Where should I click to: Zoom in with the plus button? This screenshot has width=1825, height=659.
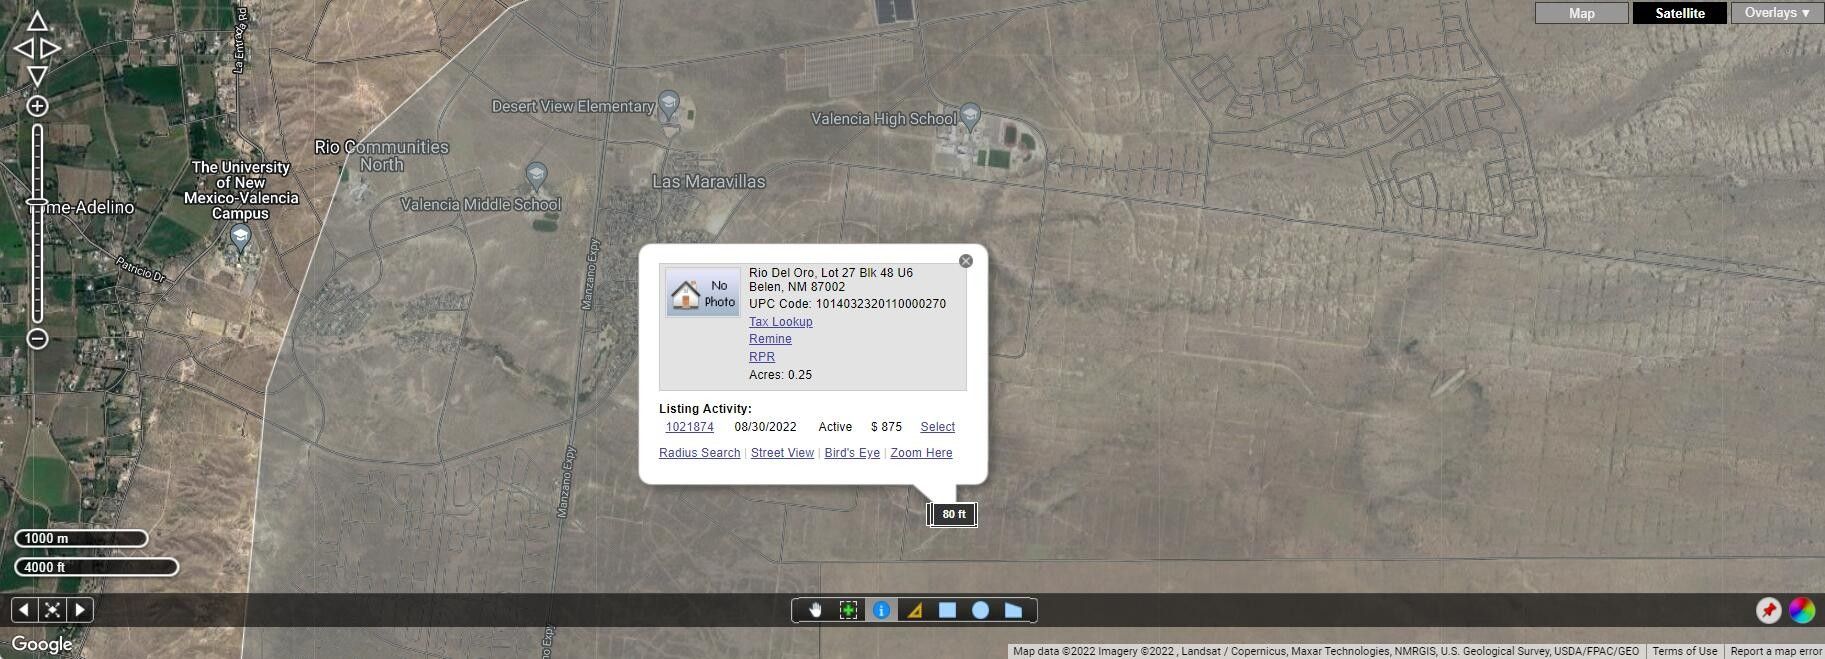click(37, 106)
